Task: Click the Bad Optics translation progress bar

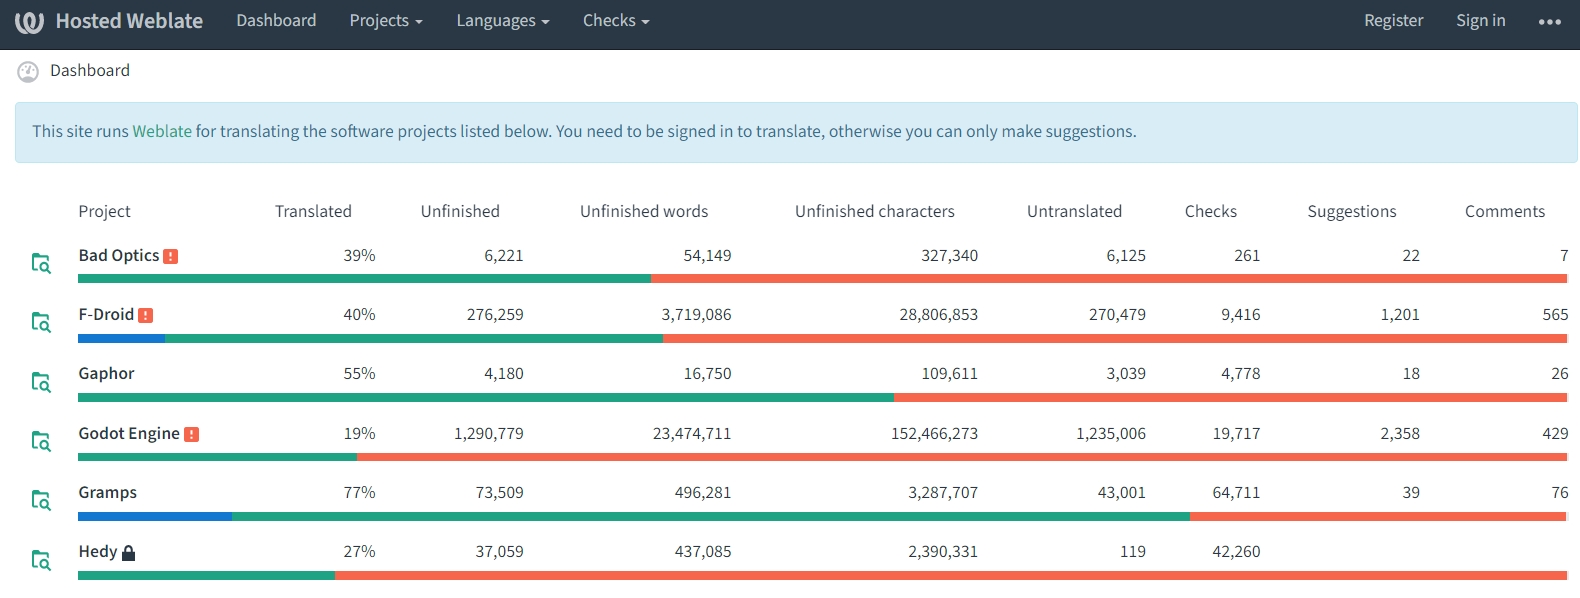Action: tap(822, 279)
